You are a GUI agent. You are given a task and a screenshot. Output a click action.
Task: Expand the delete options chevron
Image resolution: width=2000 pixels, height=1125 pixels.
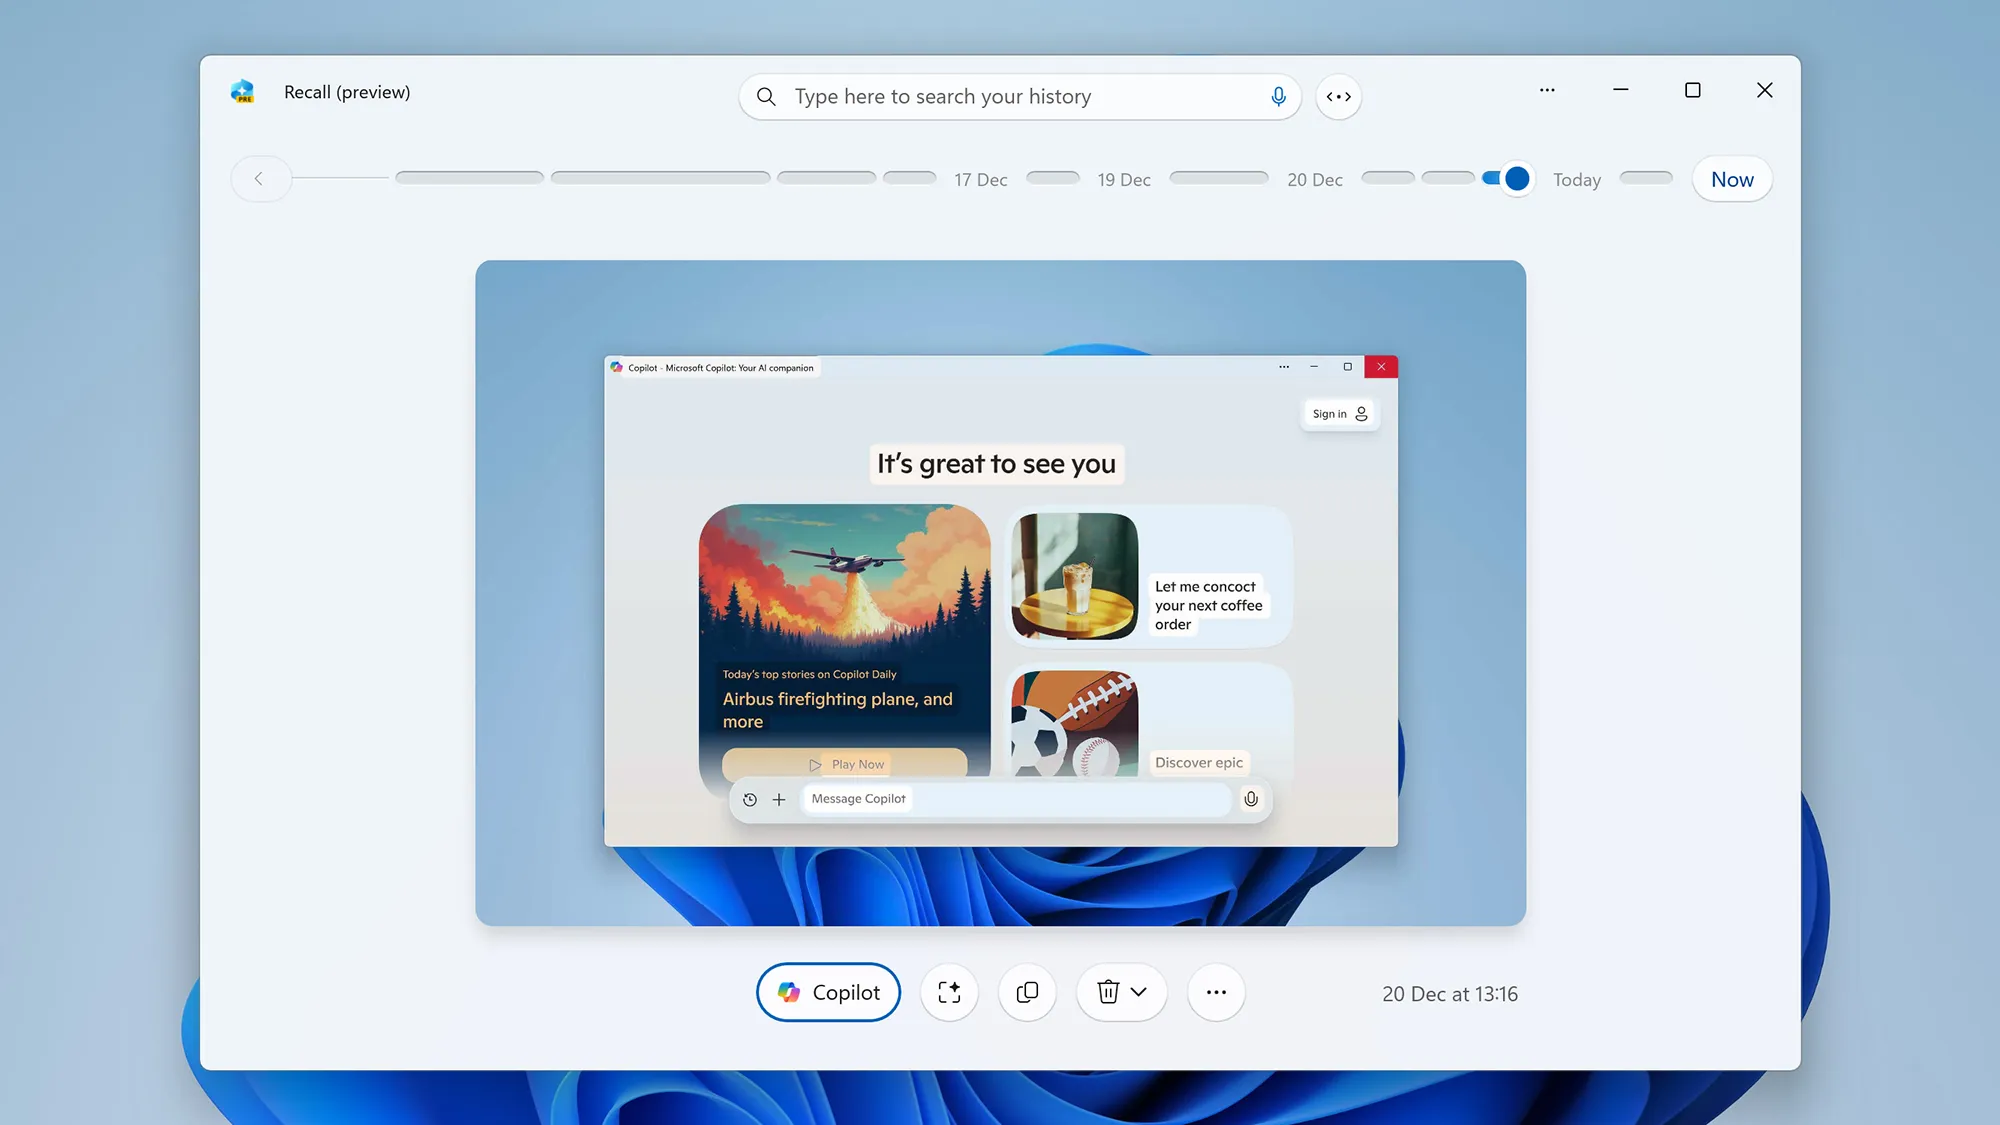(x=1139, y=992)
